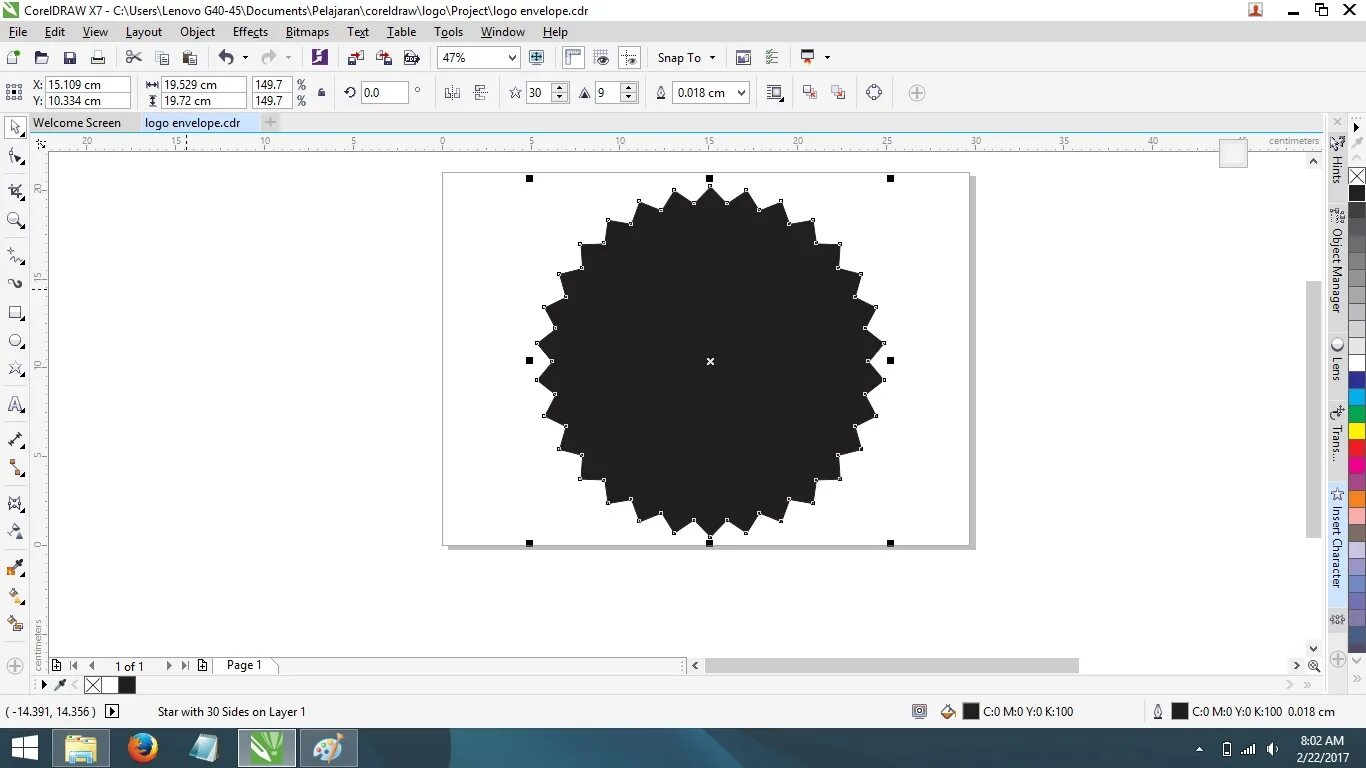This screenshot has width=1366, height=768.
Task: Select the Artistic Media tool
Action: point(16,283)
